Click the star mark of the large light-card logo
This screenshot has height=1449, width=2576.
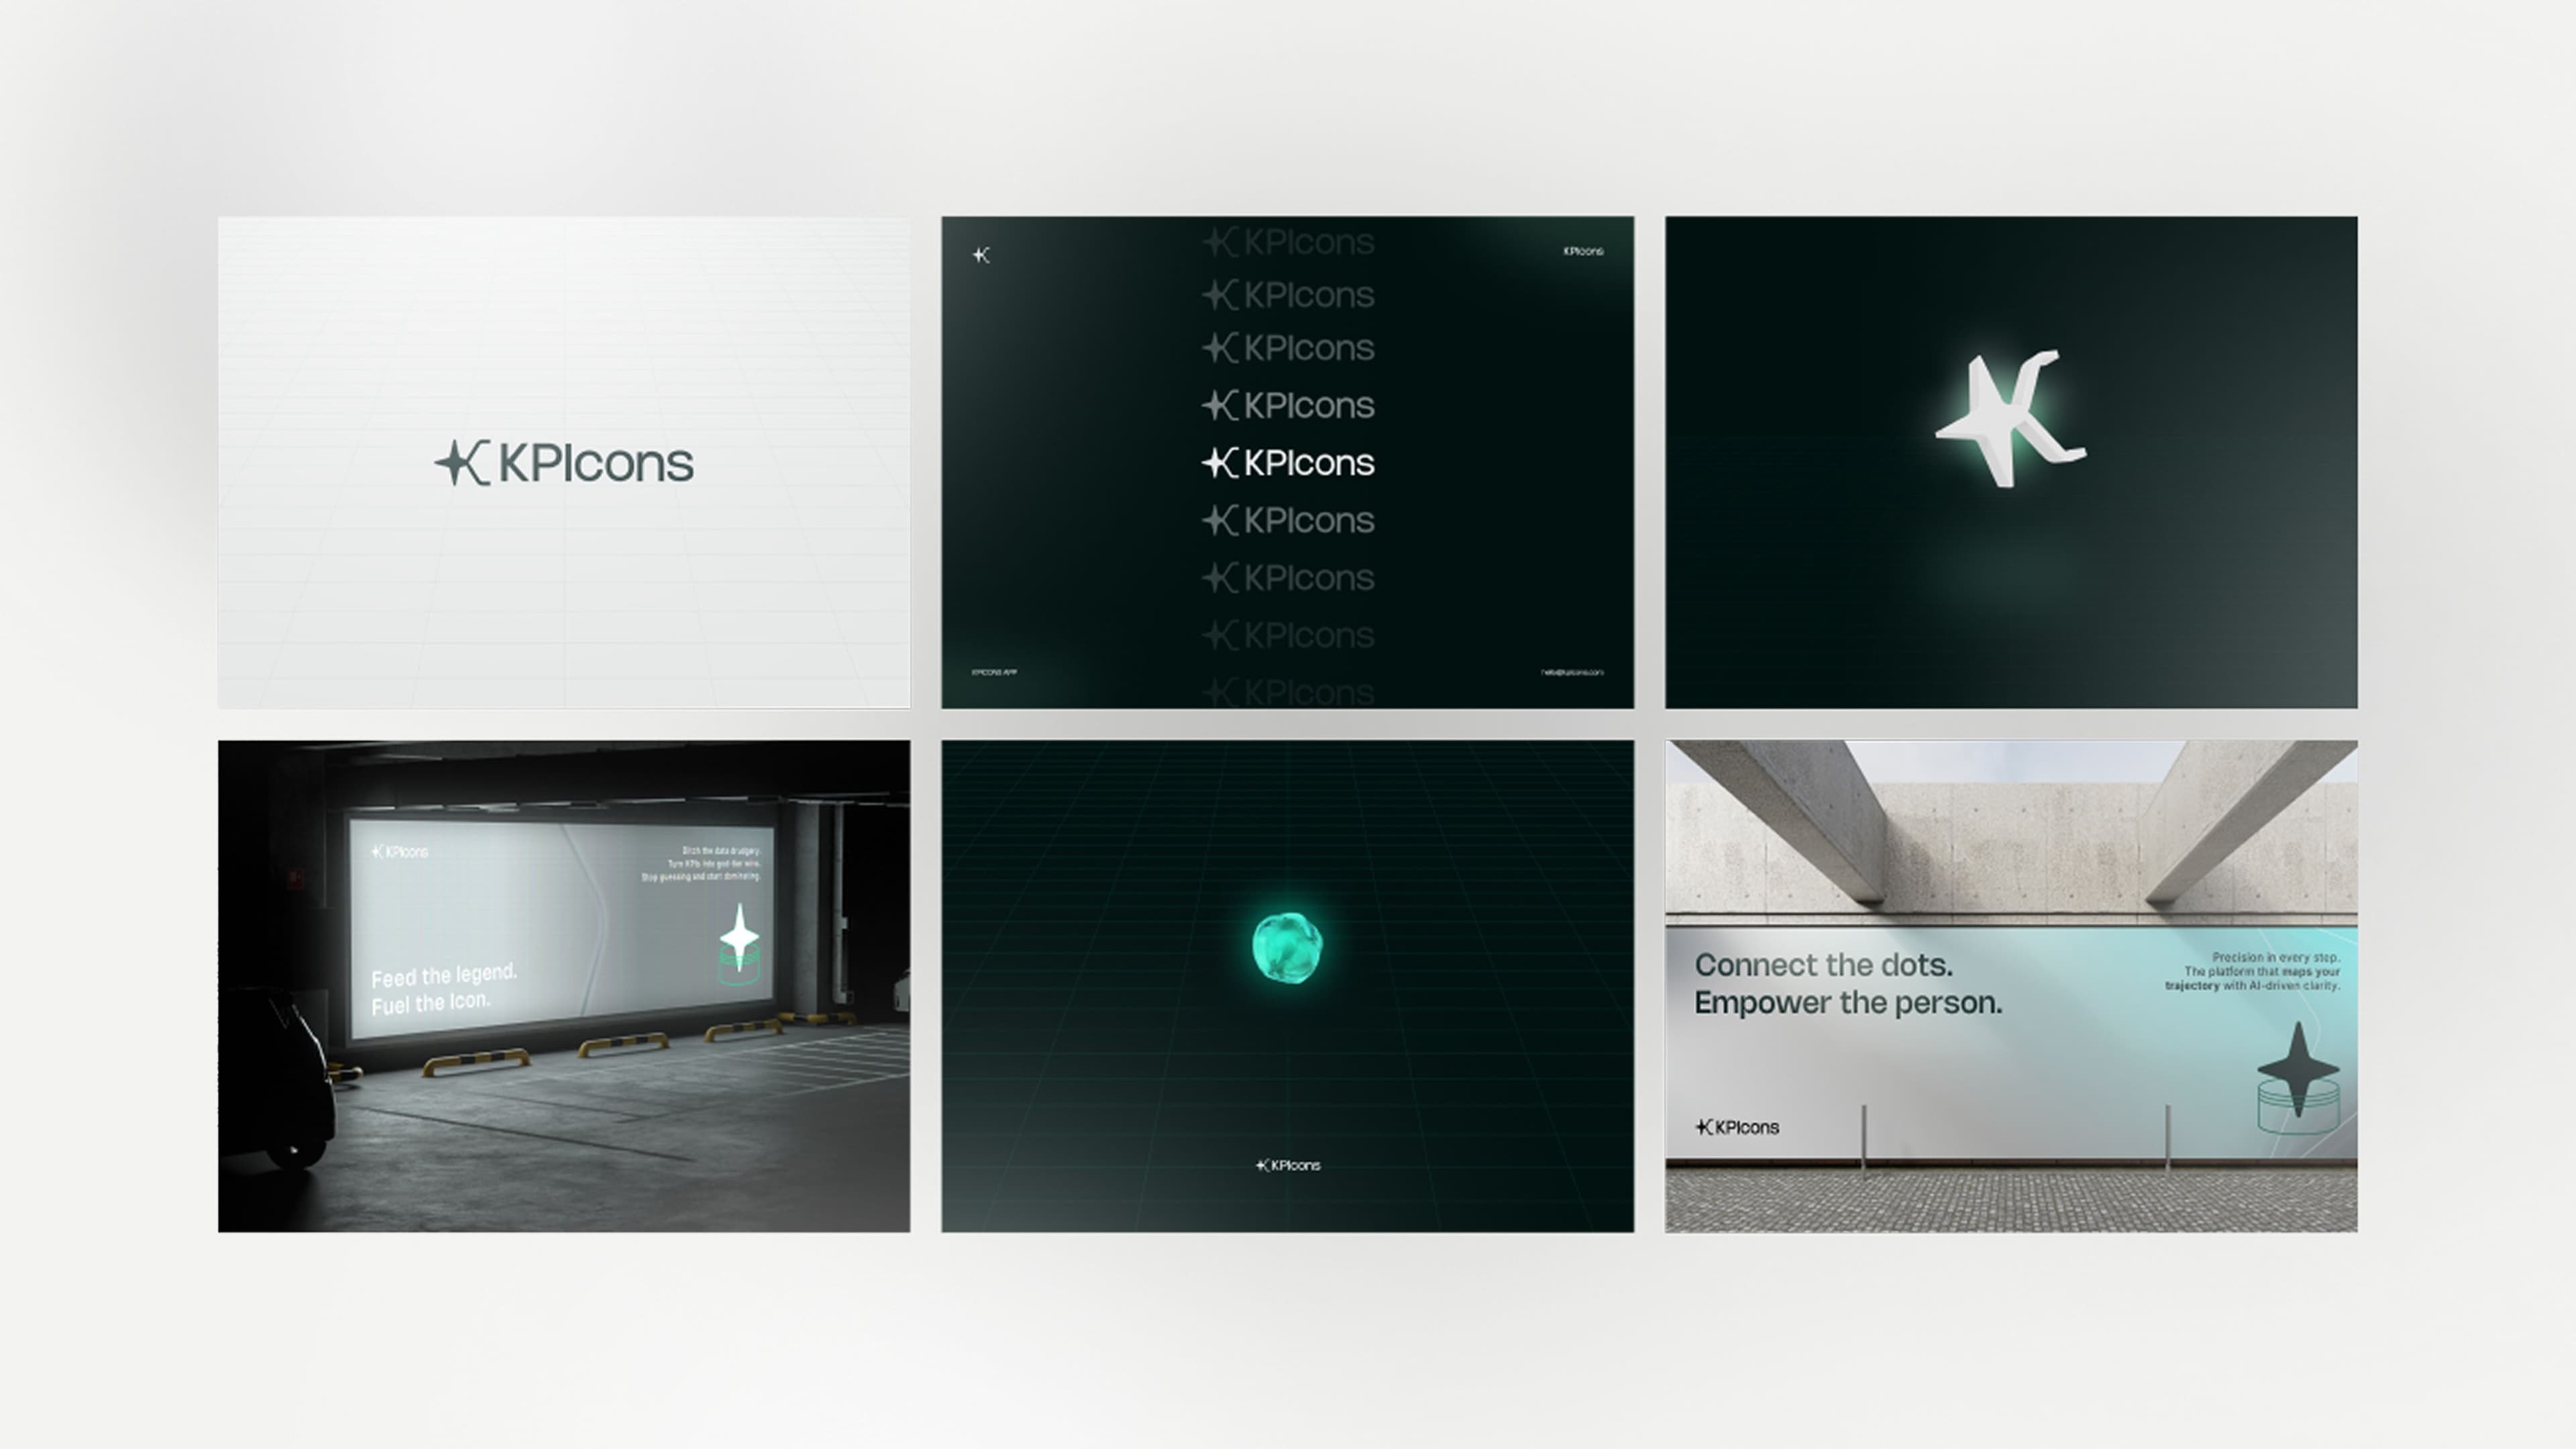pyautogui.click(x=462, y=463)
